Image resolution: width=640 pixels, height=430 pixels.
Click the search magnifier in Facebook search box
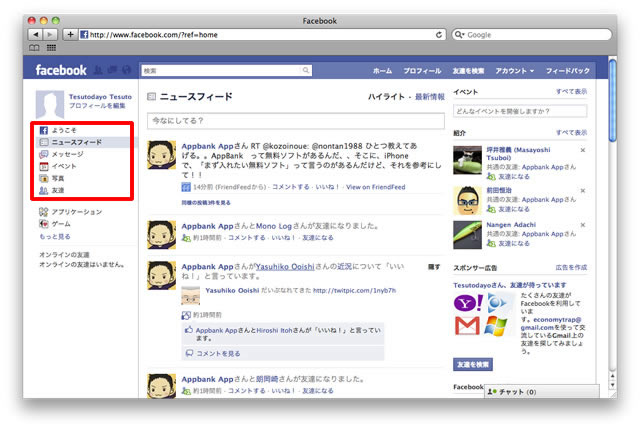click(x=306, y=70)
